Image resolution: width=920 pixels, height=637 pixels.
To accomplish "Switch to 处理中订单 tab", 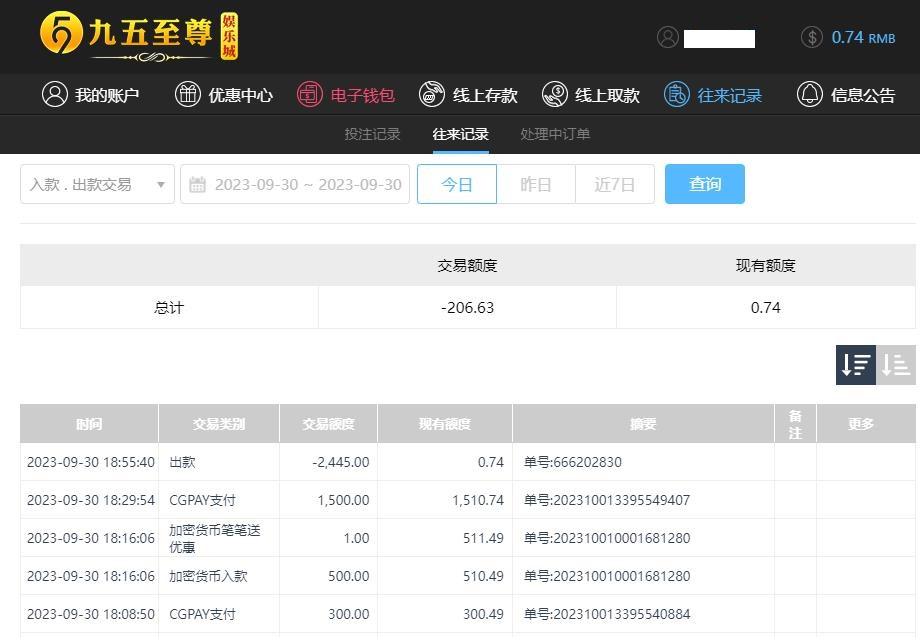I will [555, 134].
